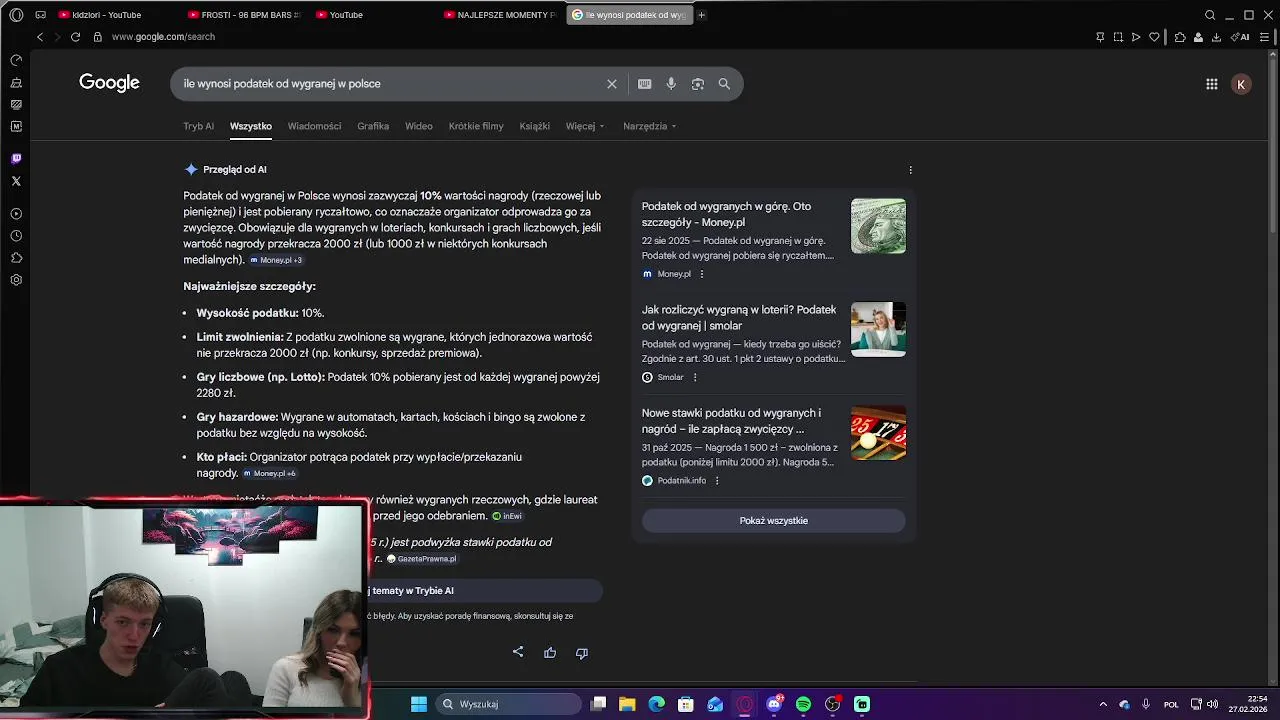Viewport: 1280px width, 720px height.
Task: Go back with the browser back arrow
Action: tap(40, 37)
